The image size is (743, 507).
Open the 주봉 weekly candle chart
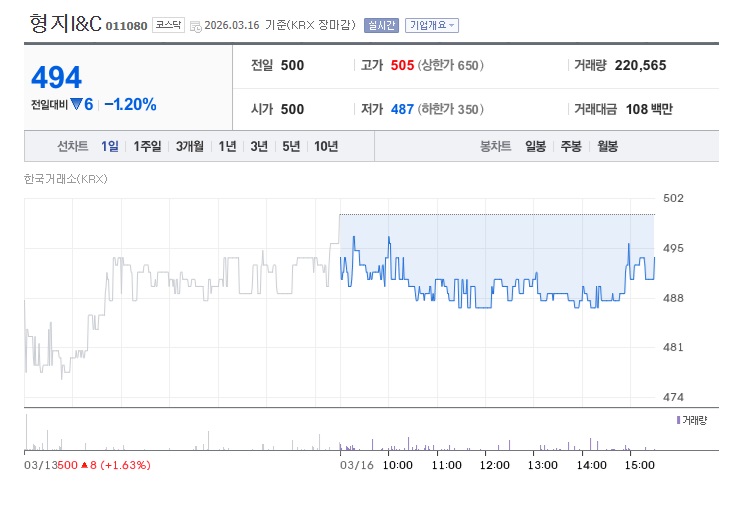click(x=571, y=146)
